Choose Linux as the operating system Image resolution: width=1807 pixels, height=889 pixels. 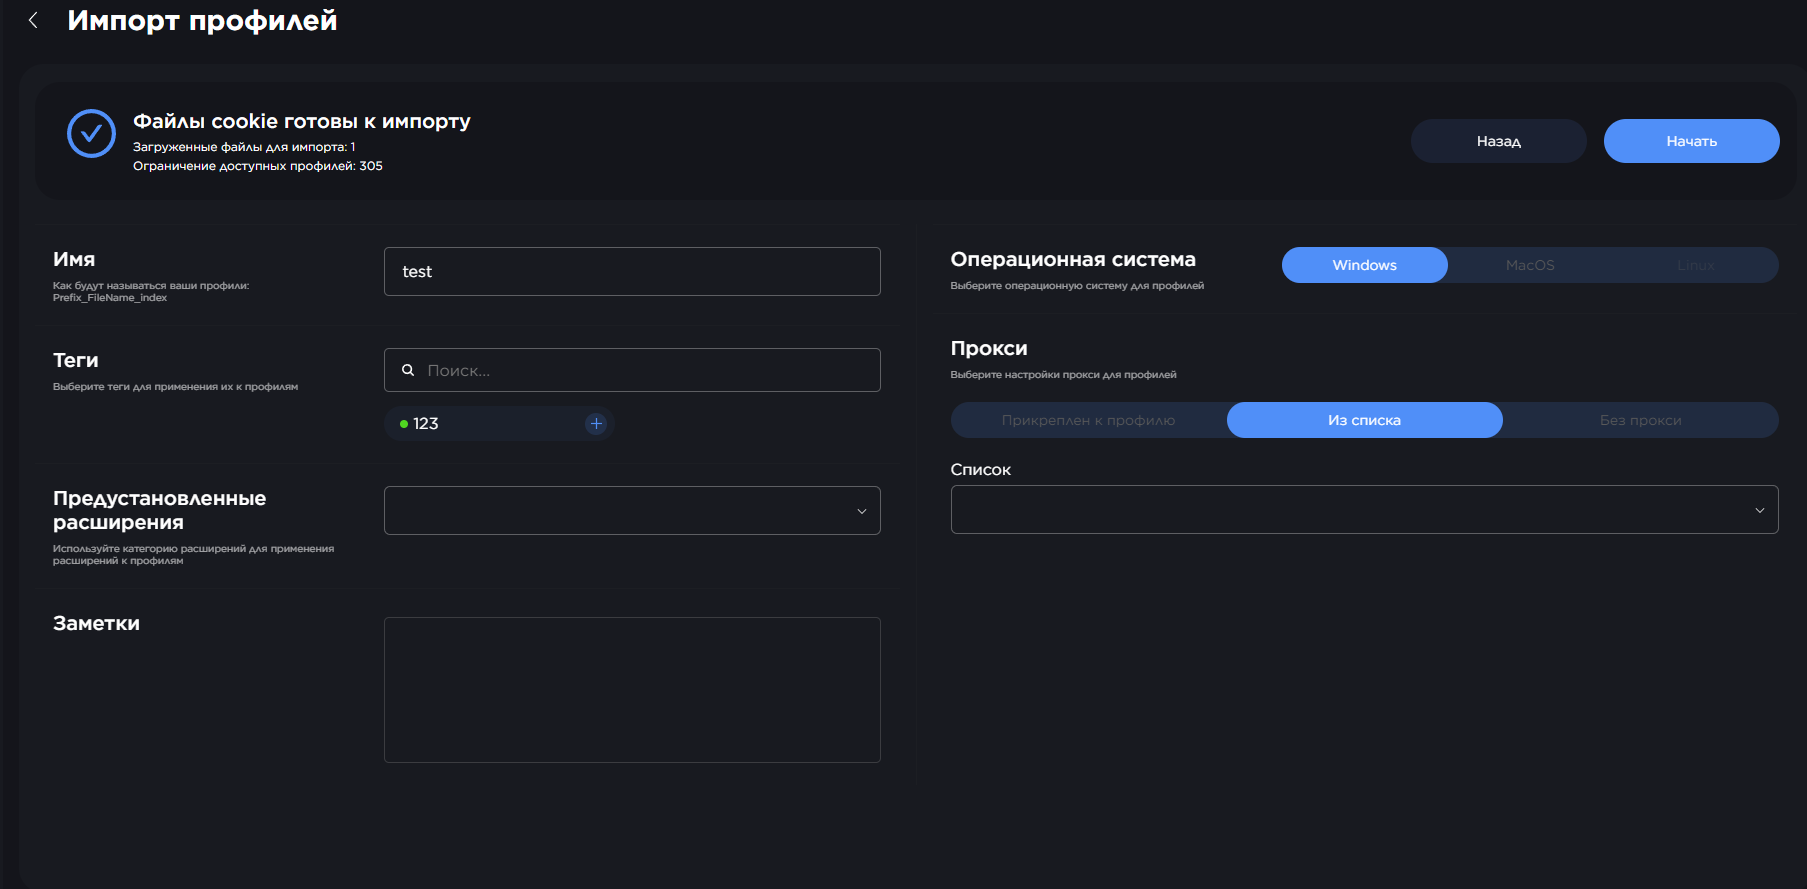click(1695, 265)
